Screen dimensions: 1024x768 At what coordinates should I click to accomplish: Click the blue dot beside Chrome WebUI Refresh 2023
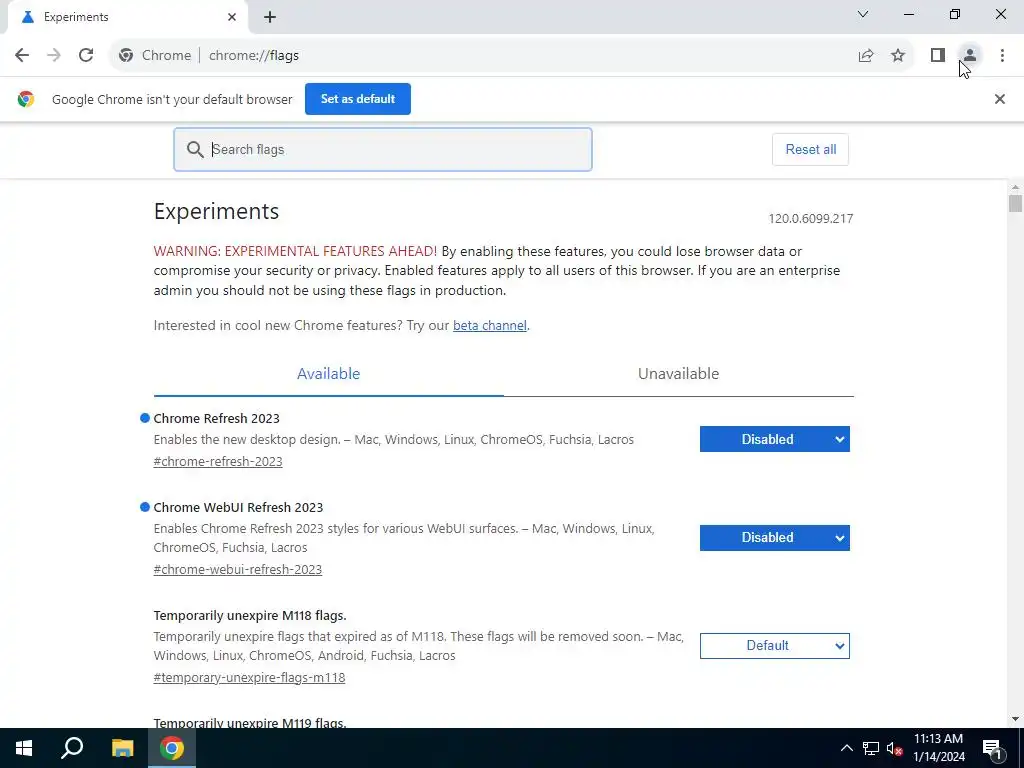[145, 507]
